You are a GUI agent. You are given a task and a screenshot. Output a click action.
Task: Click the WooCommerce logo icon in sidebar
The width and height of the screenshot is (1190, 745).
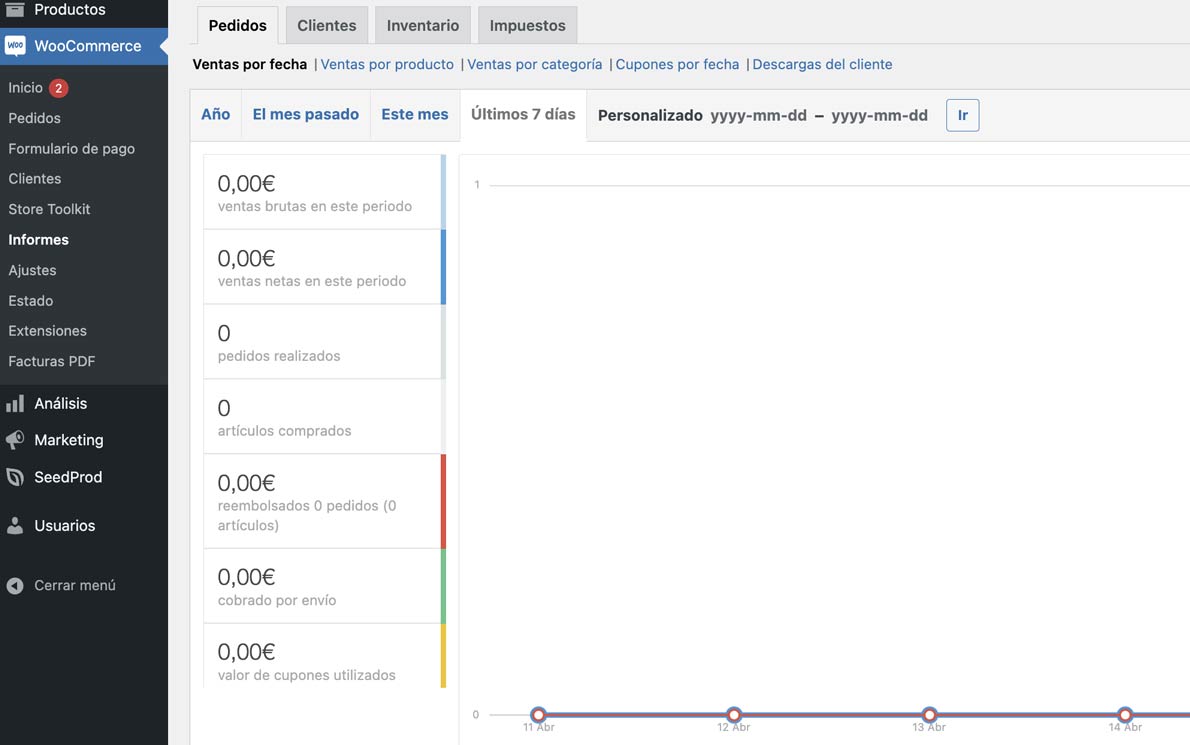coord(15,46)
